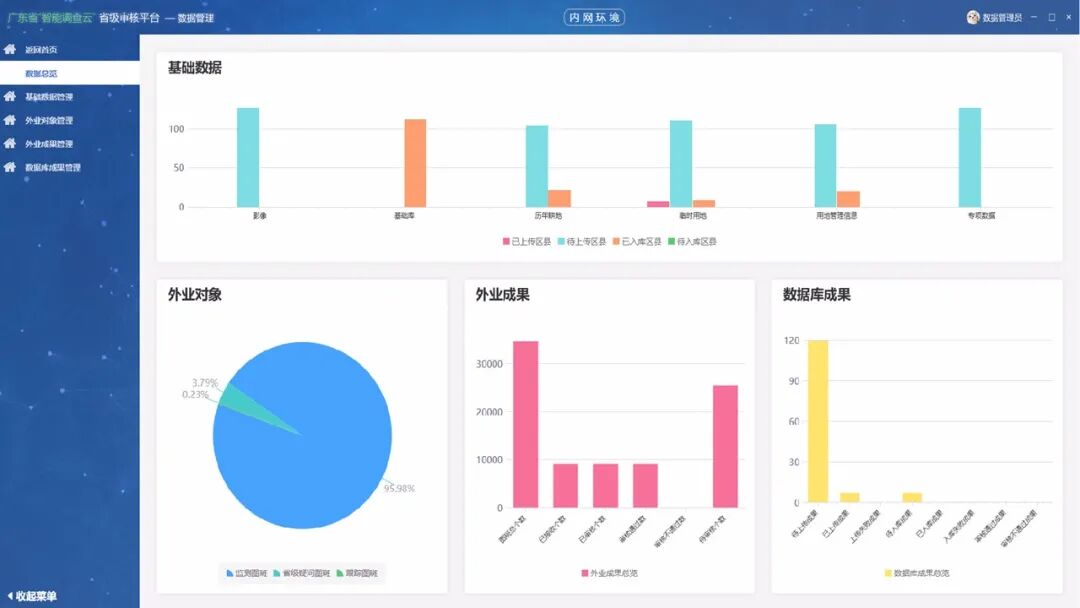The image size is (1080, 608).
Task: Open 基础数据管理 in the sidebar
Action: tap(70, 96)
